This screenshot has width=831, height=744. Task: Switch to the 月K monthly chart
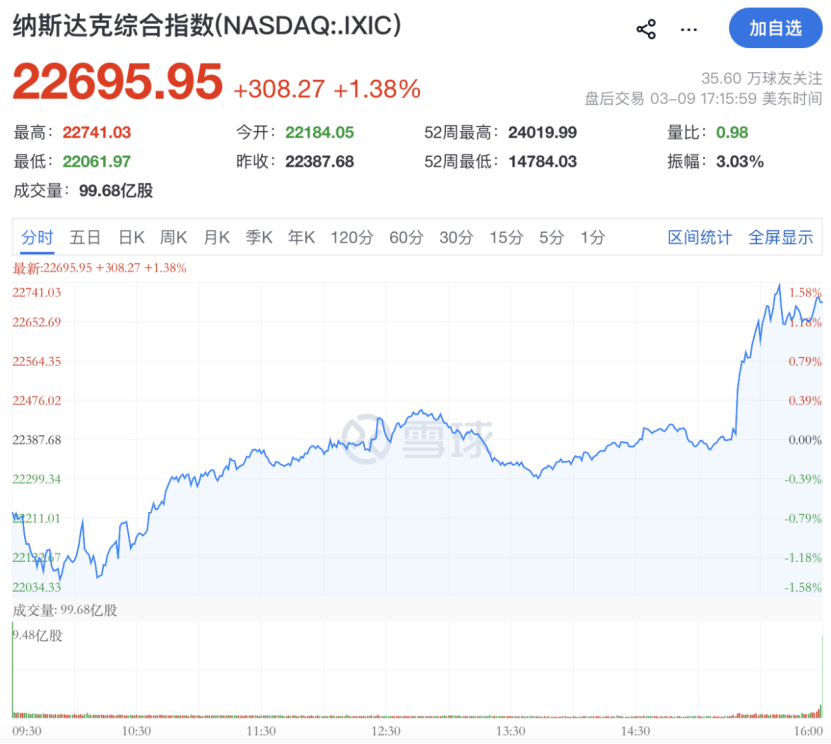click(216, 237)
